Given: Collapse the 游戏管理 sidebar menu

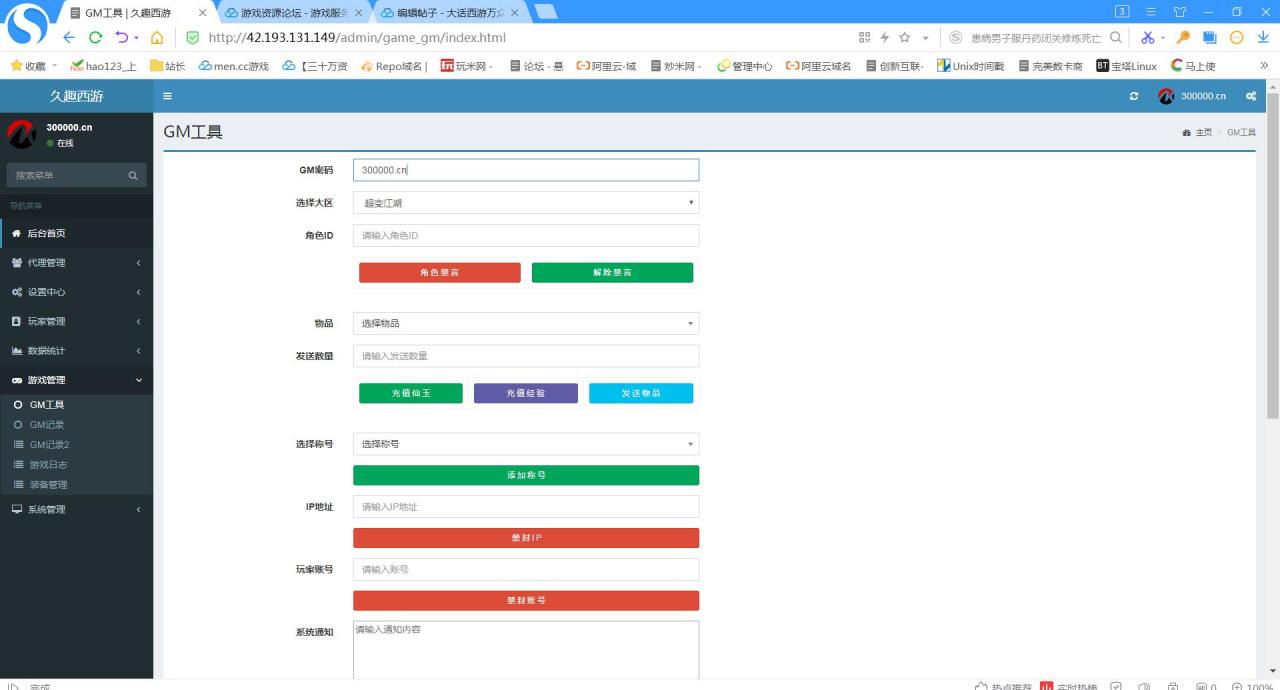Looking at the screenshot, I should coord(76,380).
